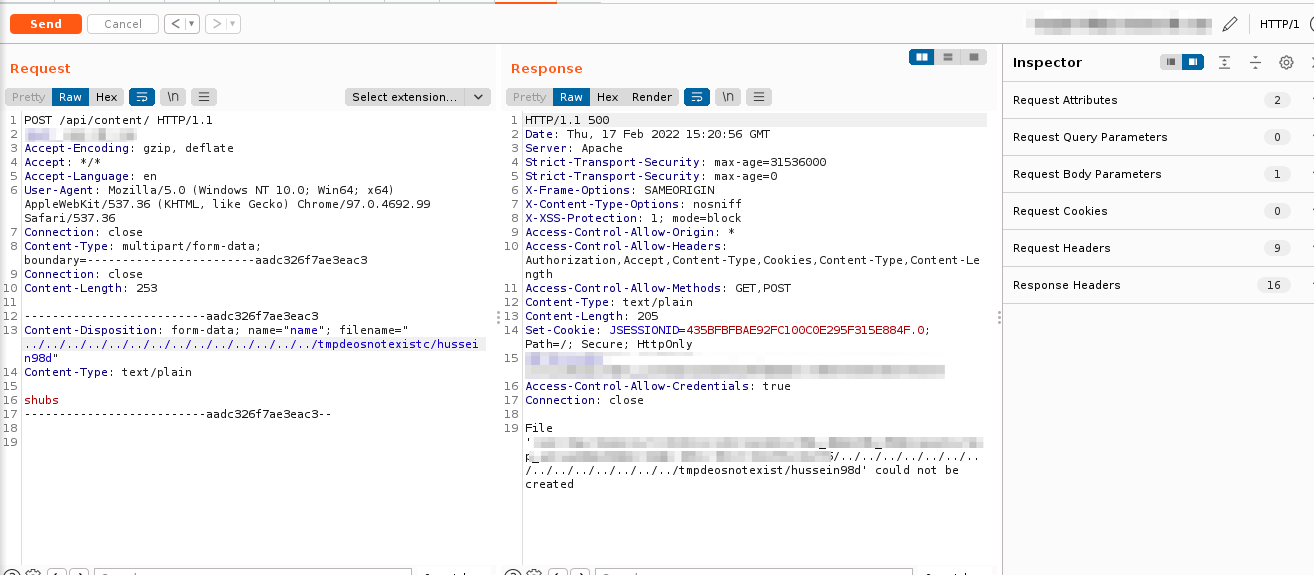
Task: Open Request editor hamburger menu
Action: pos(204,97)
